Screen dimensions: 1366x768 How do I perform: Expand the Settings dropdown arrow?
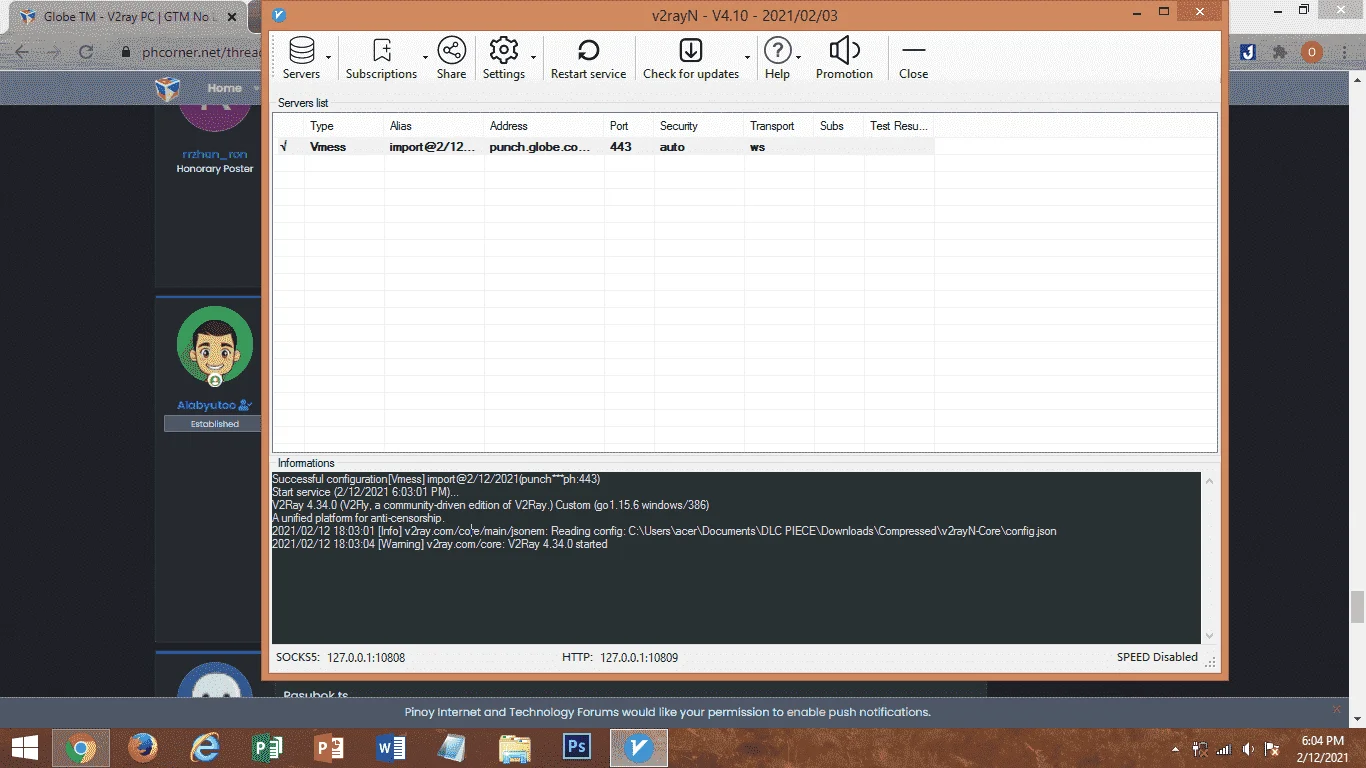point(533,58)
